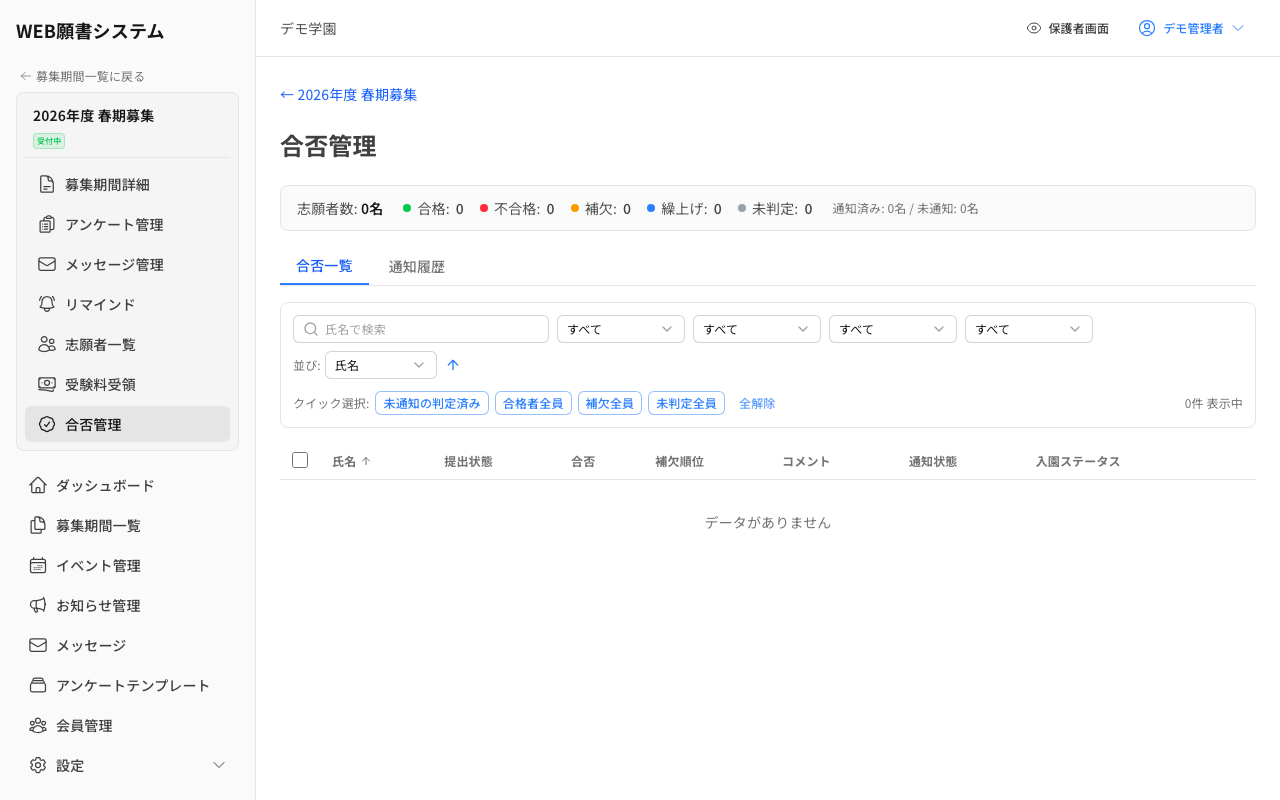Tick the select-all checkbox in table header
Image resolution: width=1280 pixels, height=800 pixels.
[x=300, y=460]
